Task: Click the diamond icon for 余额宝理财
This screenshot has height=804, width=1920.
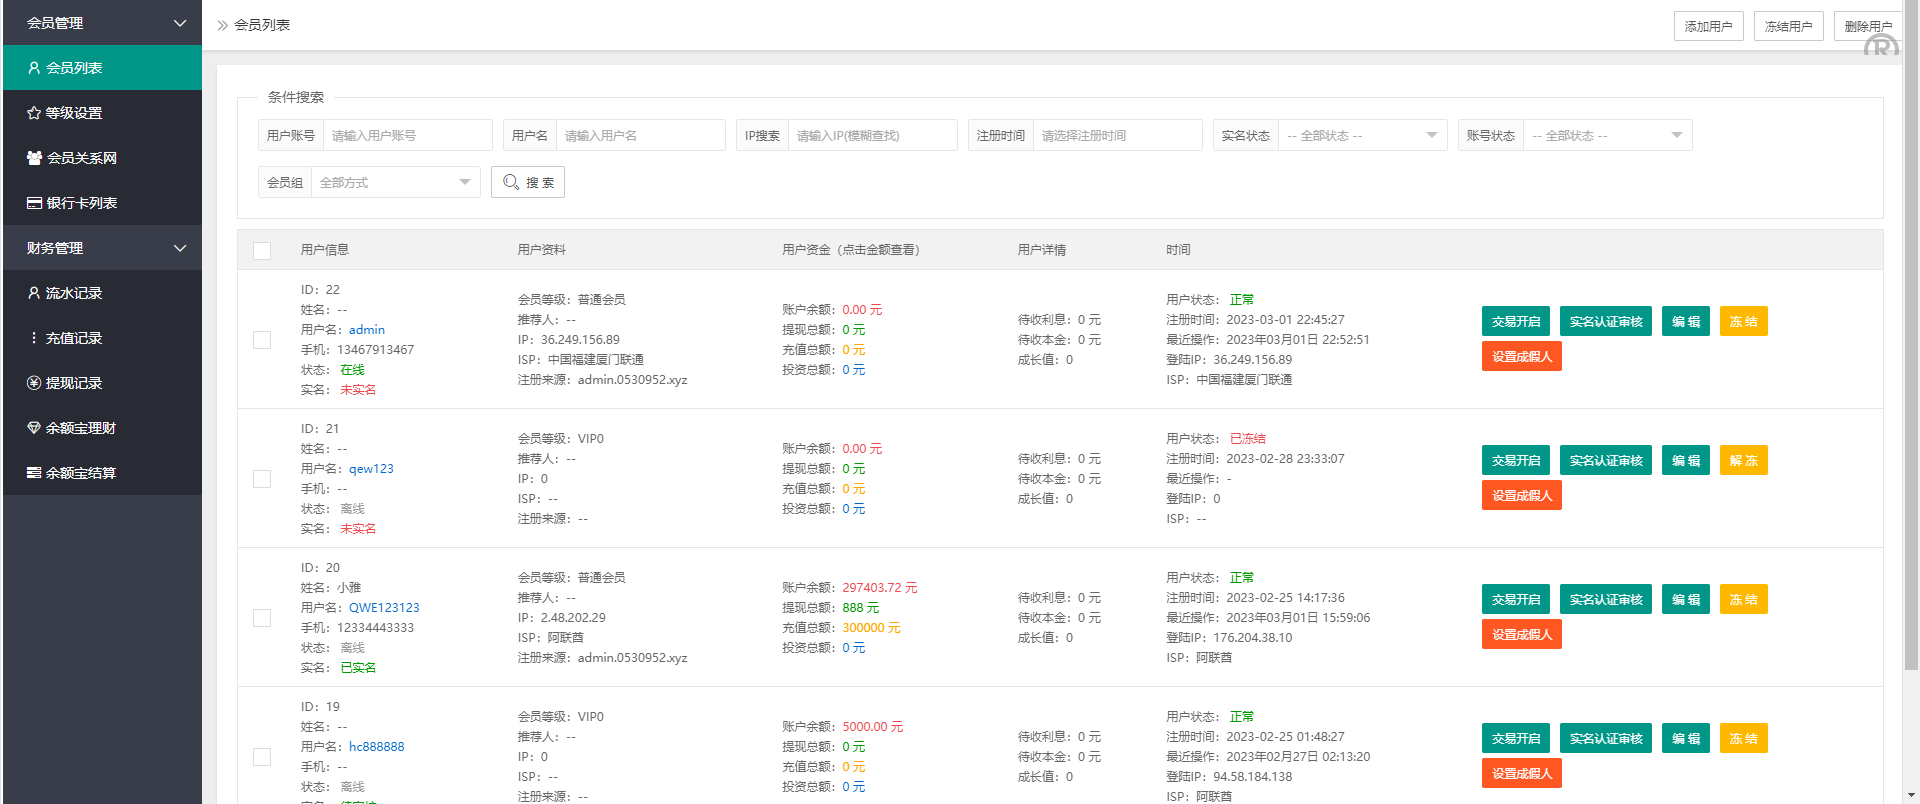Action: [34, 428]
